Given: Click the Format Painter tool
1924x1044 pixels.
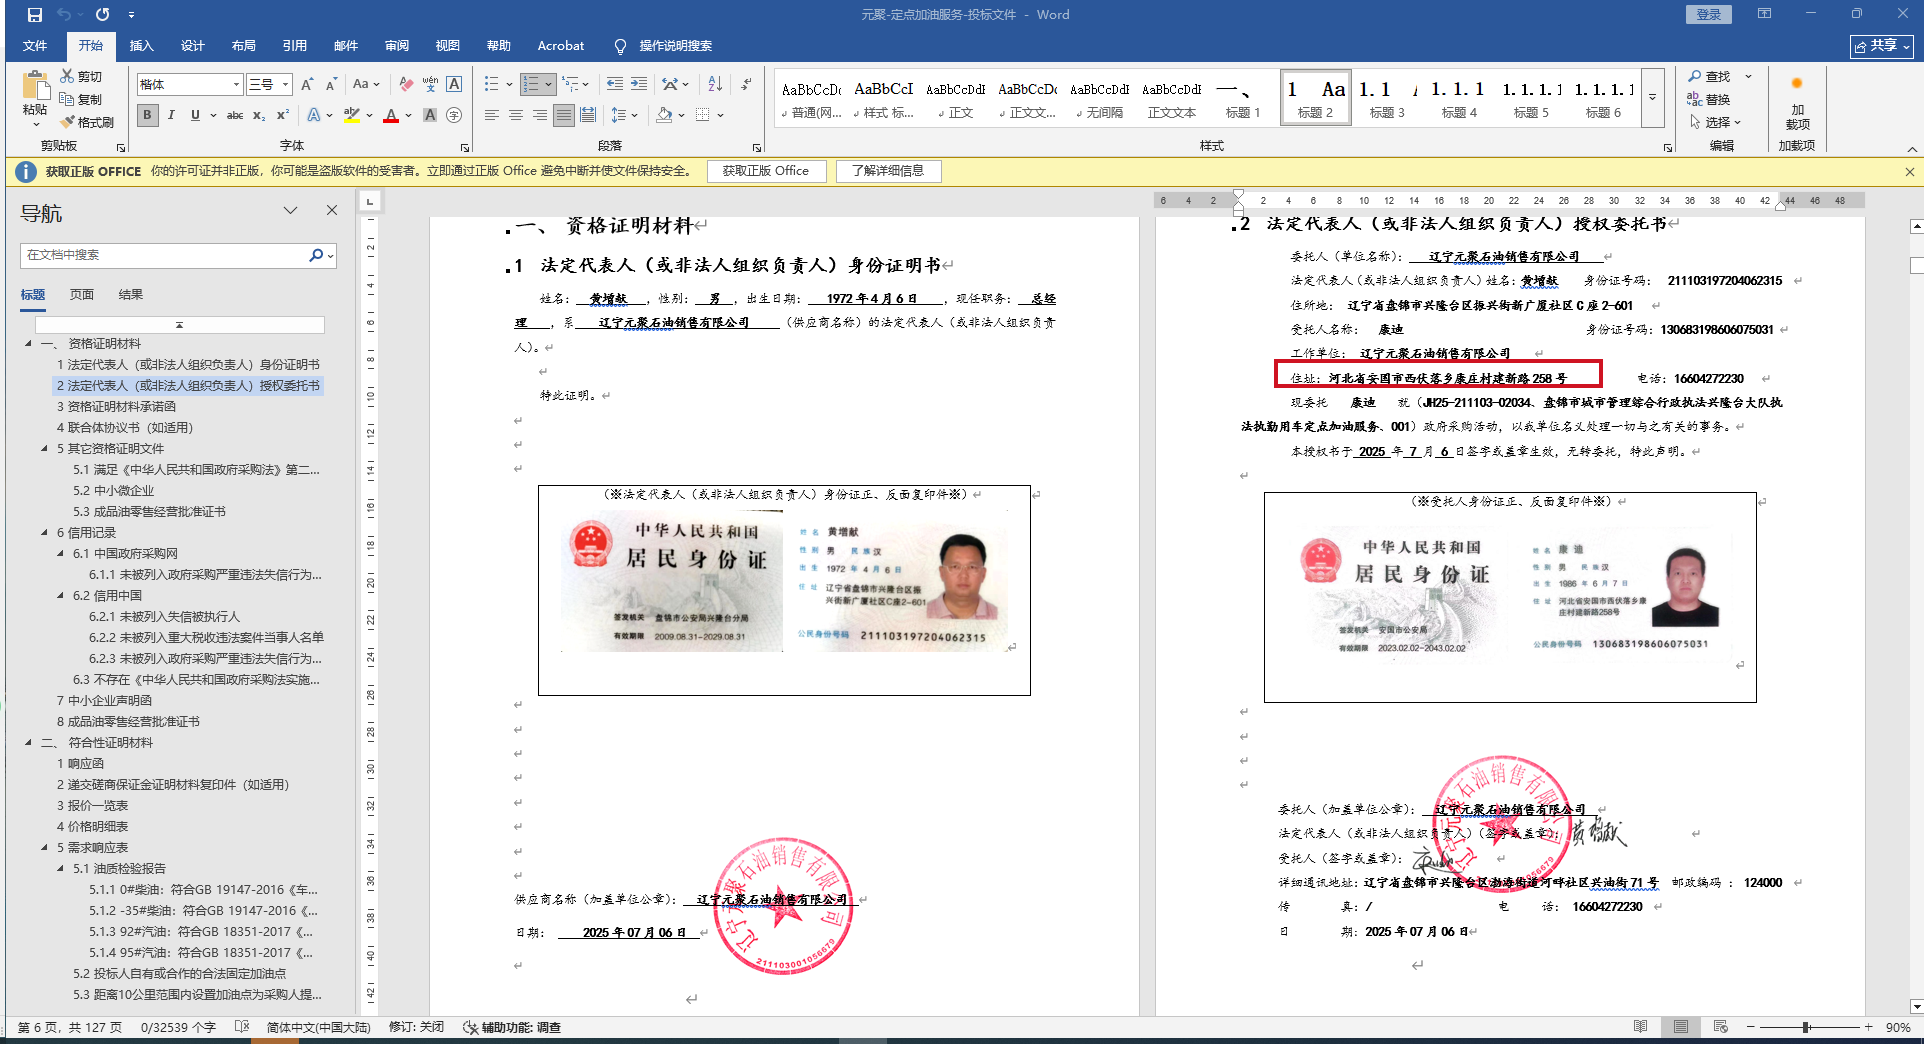Looking at the screenshot, I should click(x=87, y=122).
